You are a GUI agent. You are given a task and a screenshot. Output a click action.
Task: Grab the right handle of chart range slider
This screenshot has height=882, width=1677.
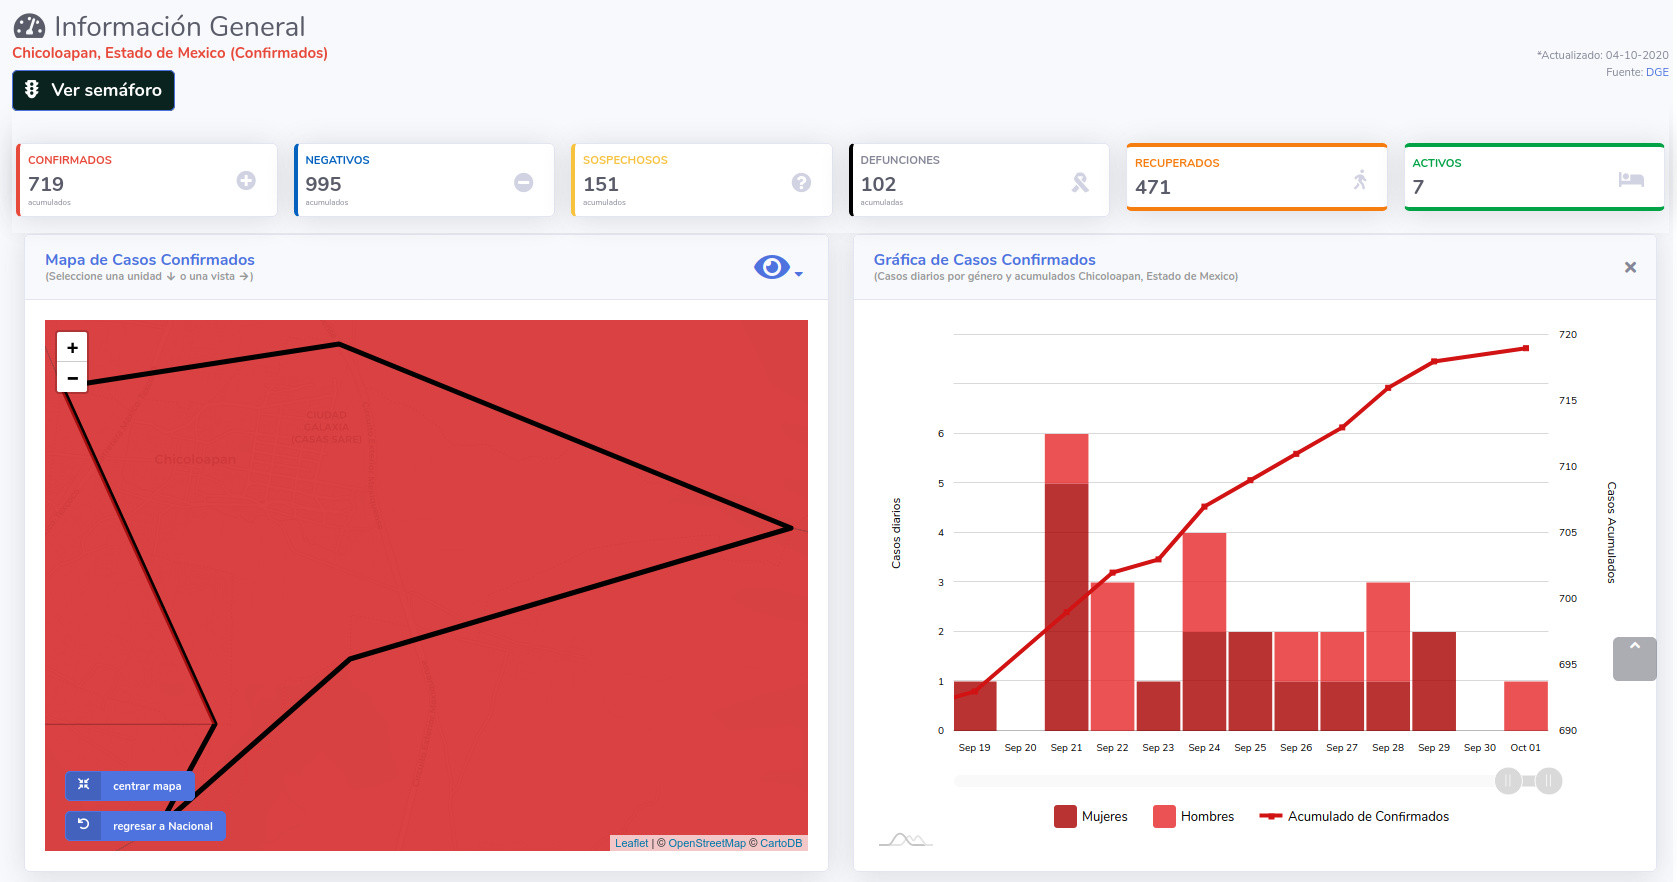pos(1549,781)
